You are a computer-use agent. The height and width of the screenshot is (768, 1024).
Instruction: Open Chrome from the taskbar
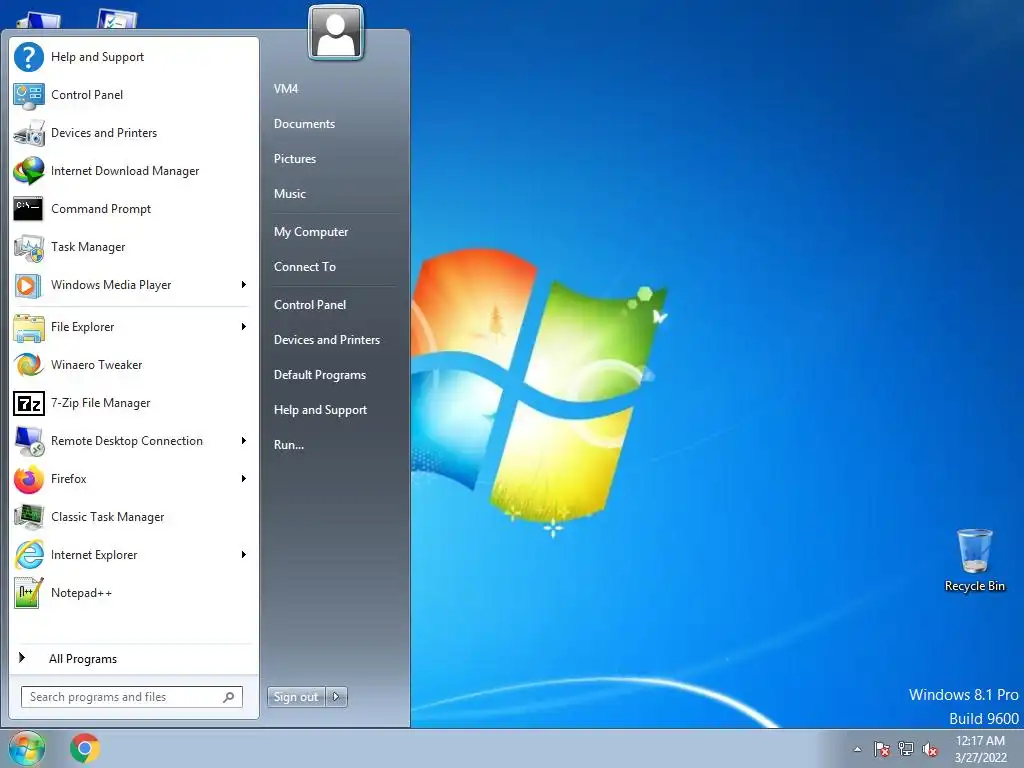coord(85,748)
